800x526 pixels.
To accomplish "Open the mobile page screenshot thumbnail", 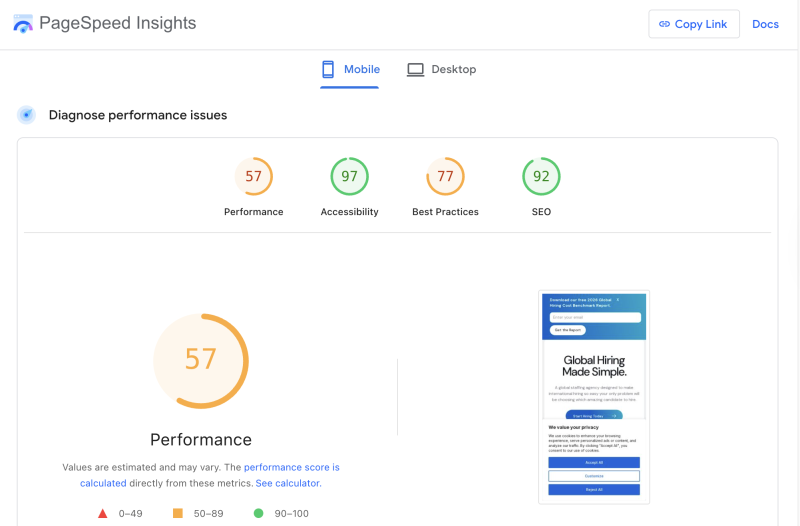I will click(x=594, y=397).
